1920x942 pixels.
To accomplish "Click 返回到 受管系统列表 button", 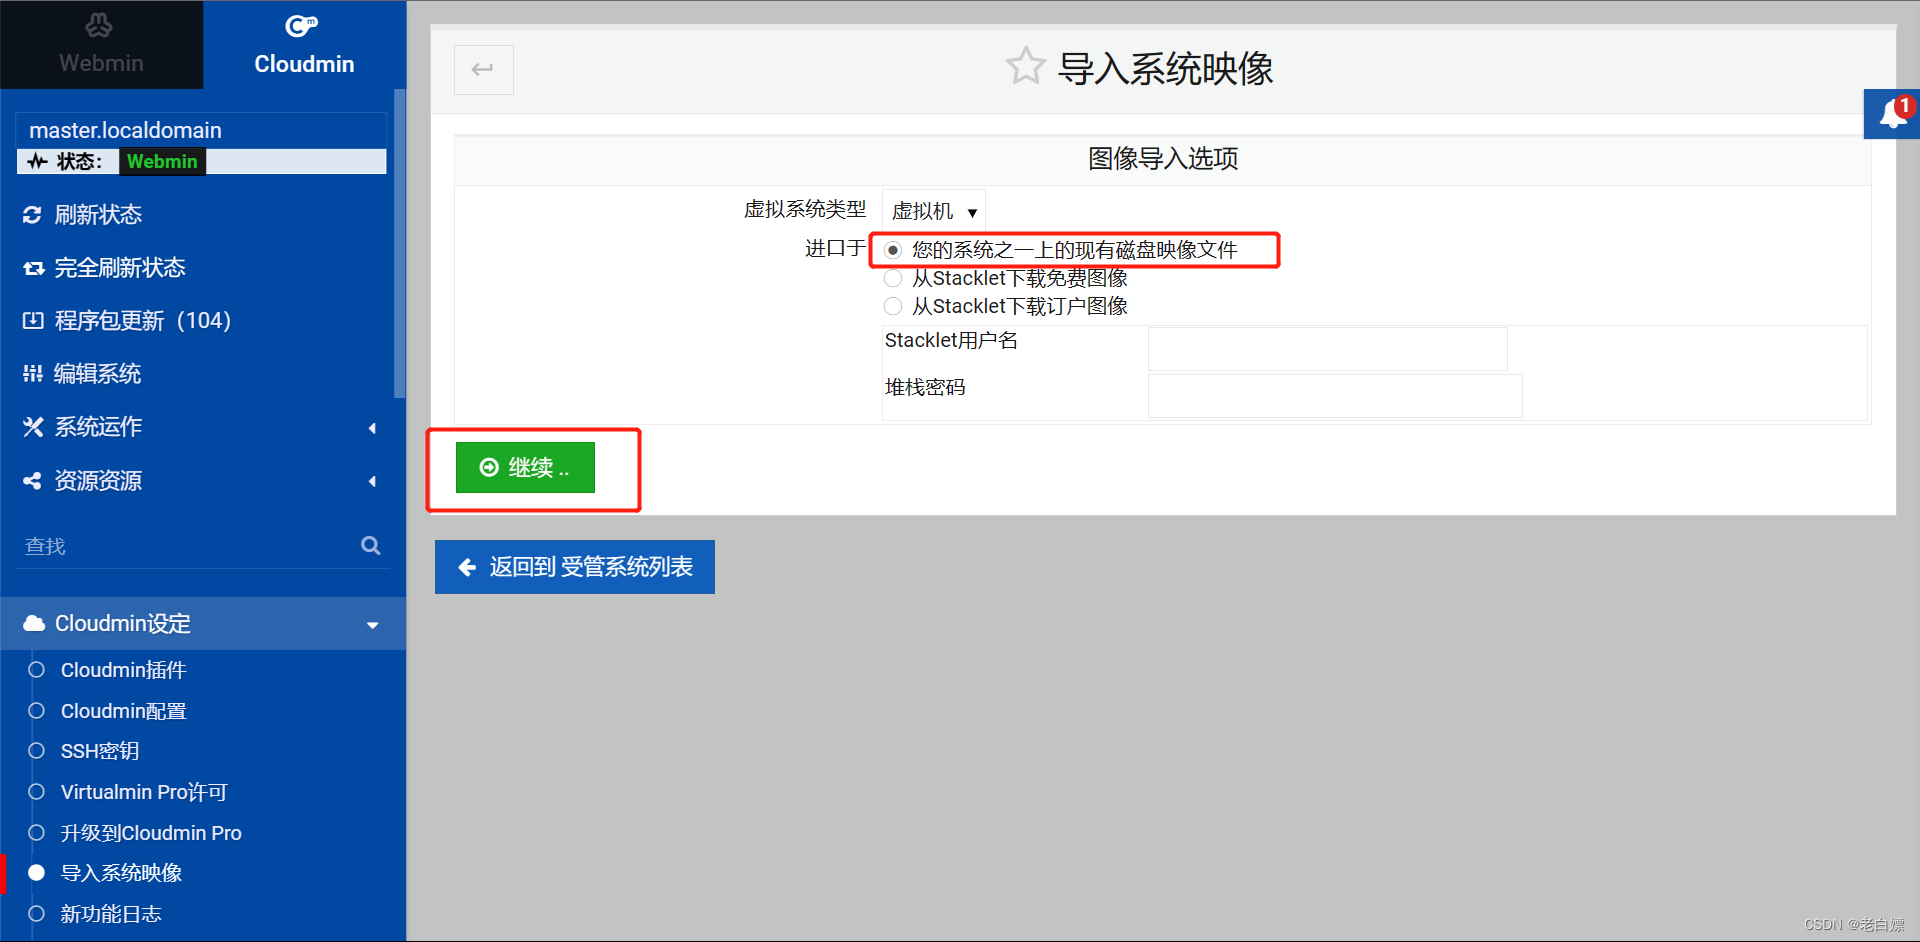I will 574,567.
